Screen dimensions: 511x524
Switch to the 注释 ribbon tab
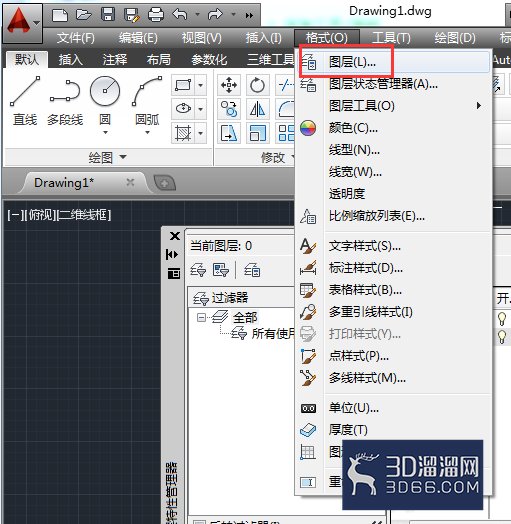tap(115, 59)
